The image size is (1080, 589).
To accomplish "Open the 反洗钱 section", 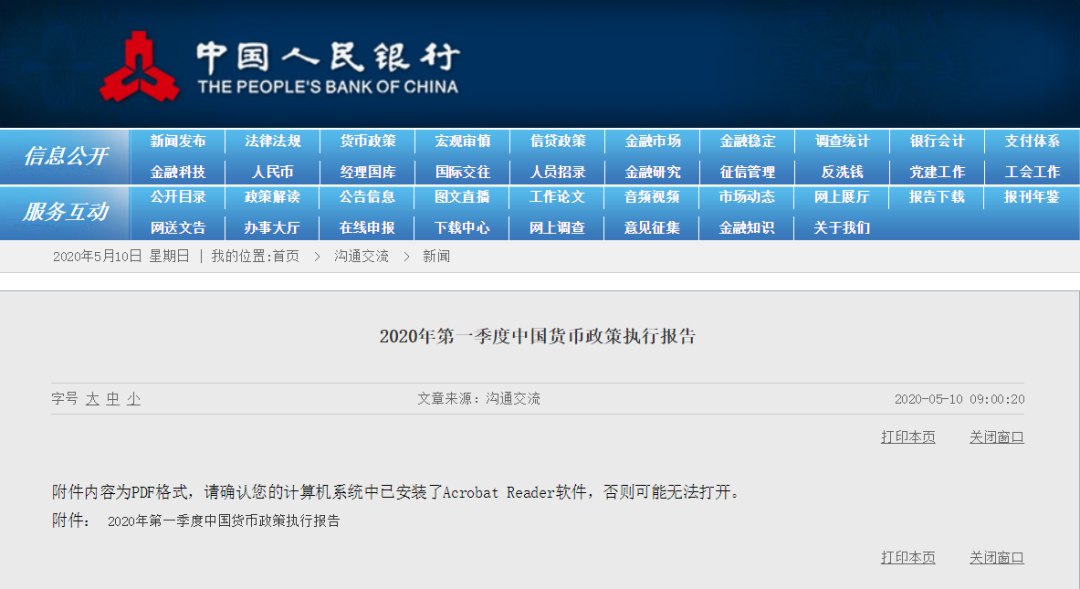I will pos(842,172).
